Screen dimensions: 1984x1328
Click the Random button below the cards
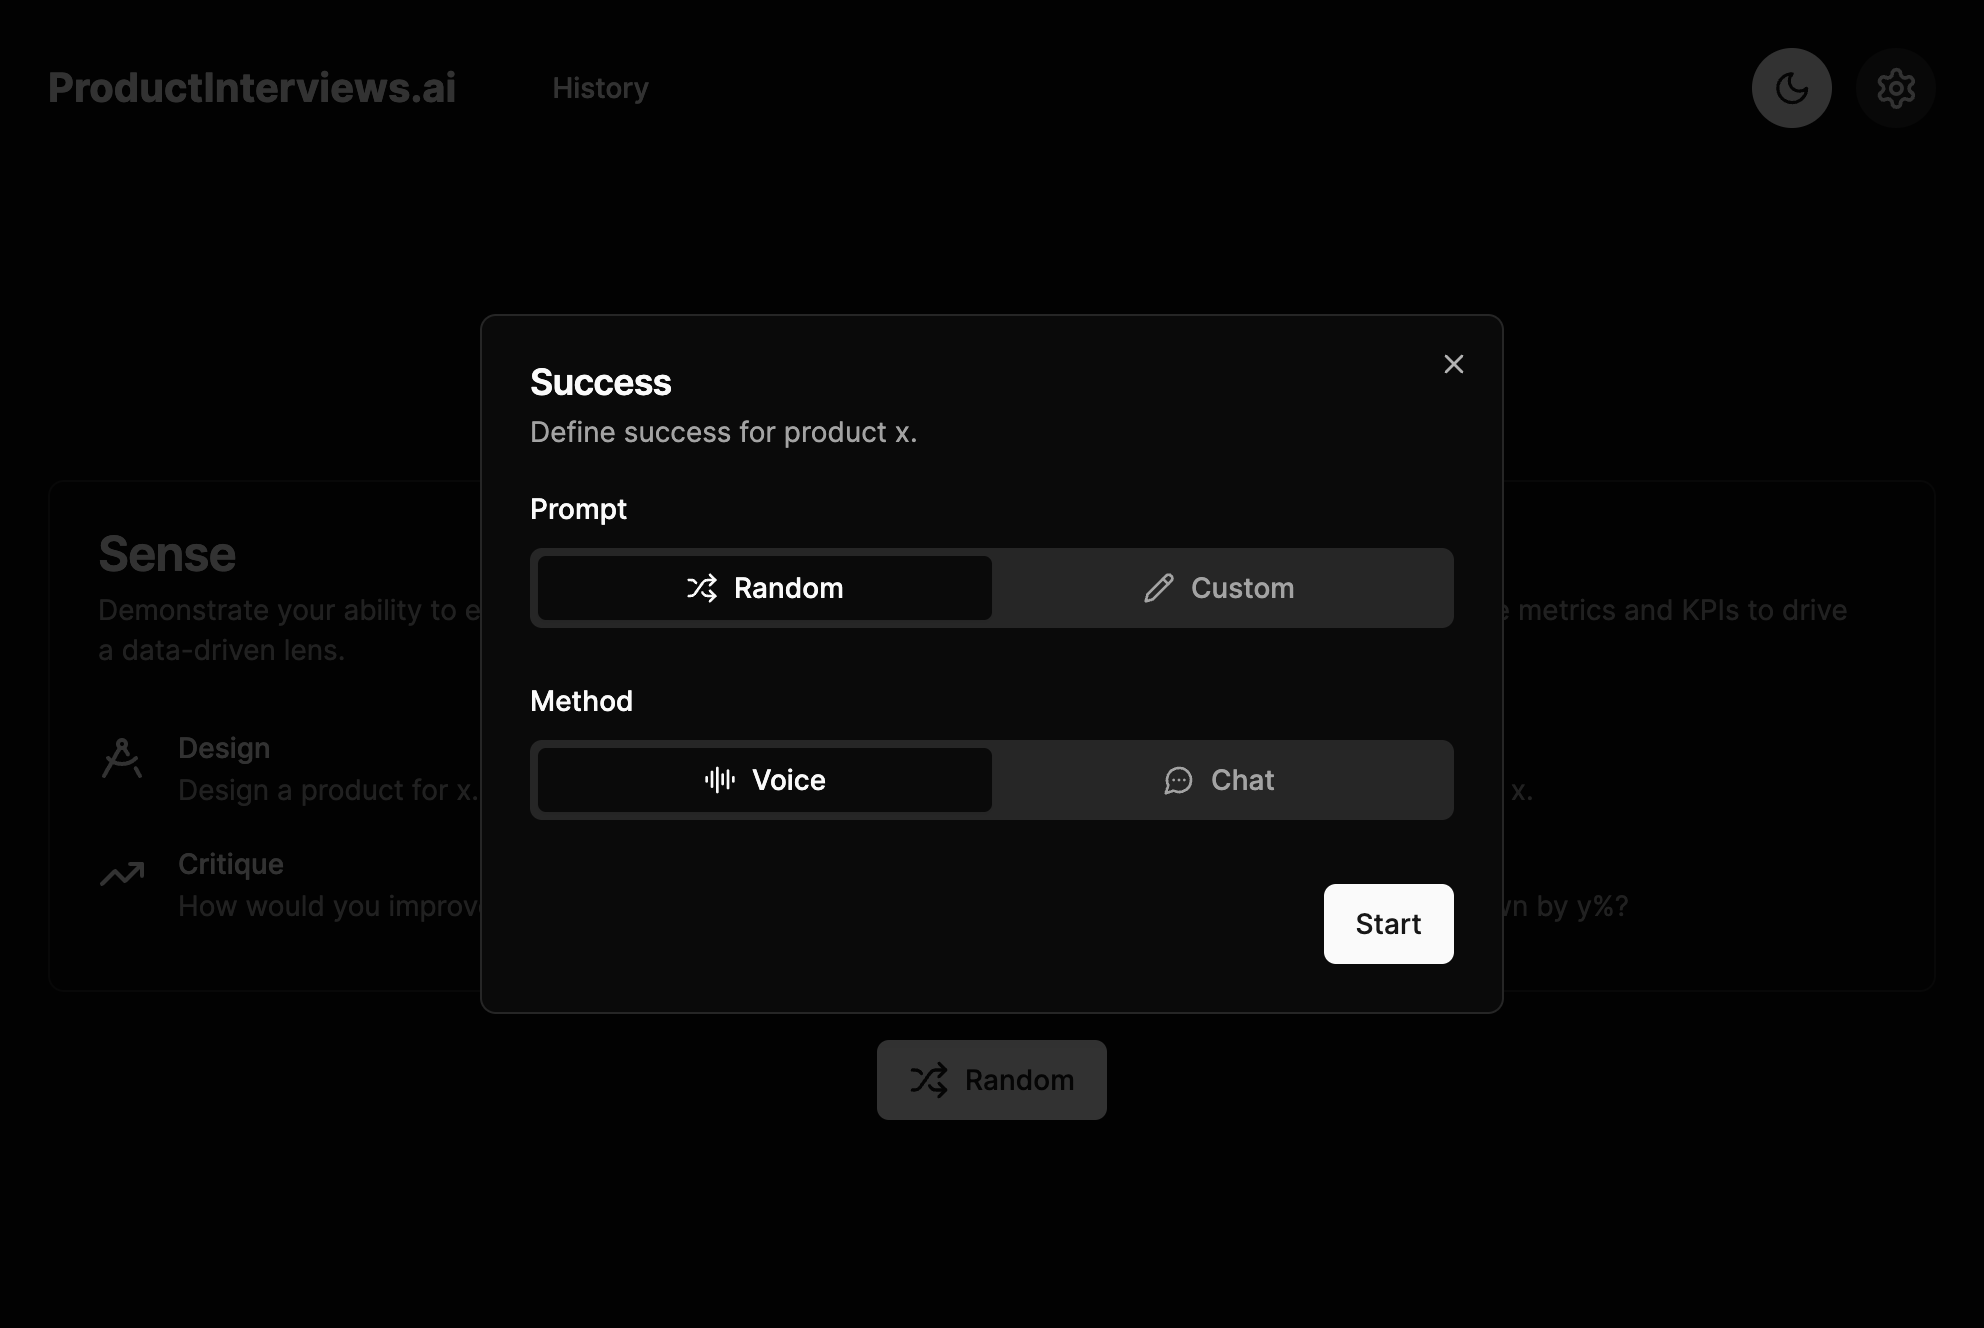pos(991,1080)
